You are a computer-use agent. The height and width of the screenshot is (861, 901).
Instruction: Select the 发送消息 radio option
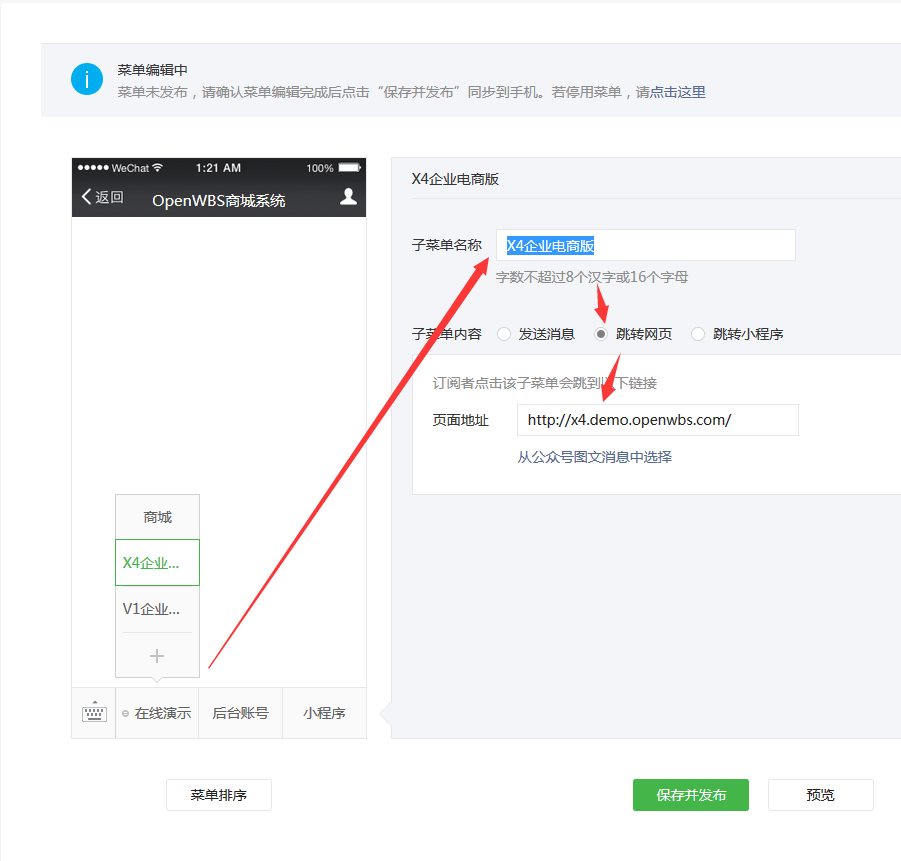pyautogui.click(x=504, y=334)
